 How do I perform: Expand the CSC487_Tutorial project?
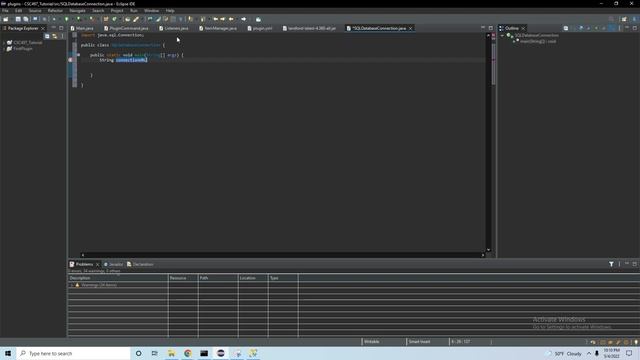(4, 42)
